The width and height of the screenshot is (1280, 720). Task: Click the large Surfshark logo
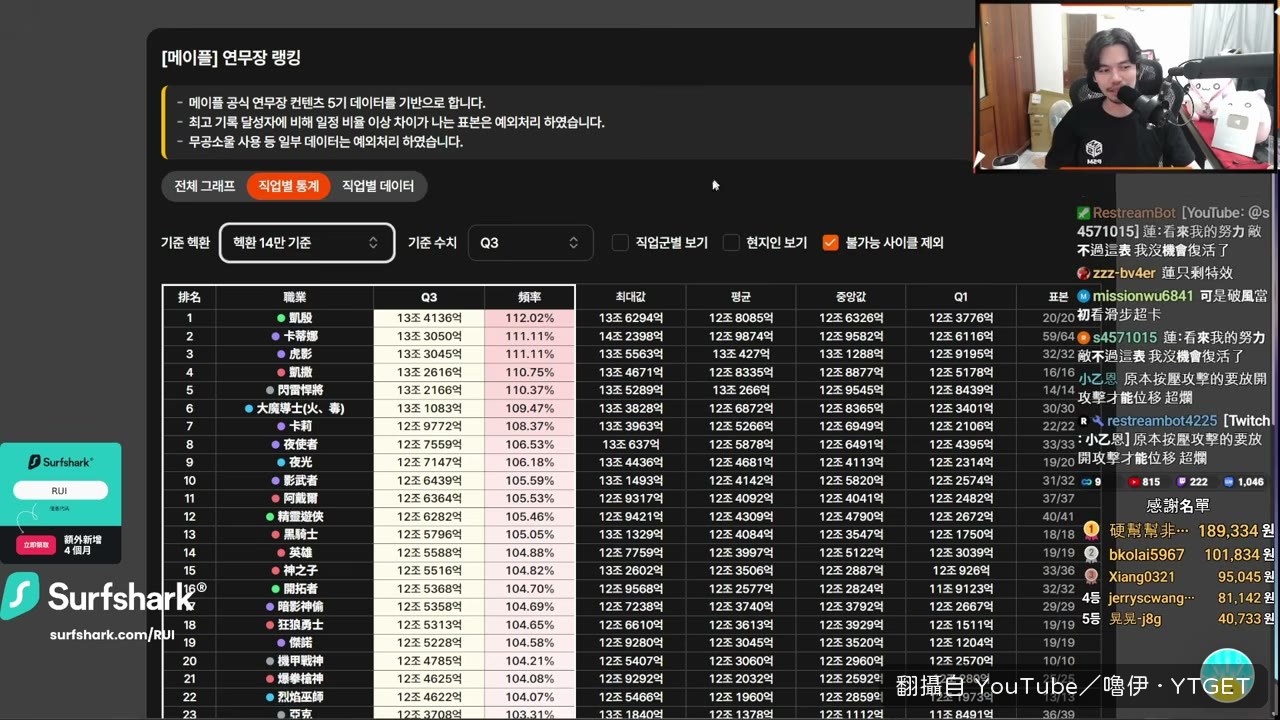[x=103, y=597]
